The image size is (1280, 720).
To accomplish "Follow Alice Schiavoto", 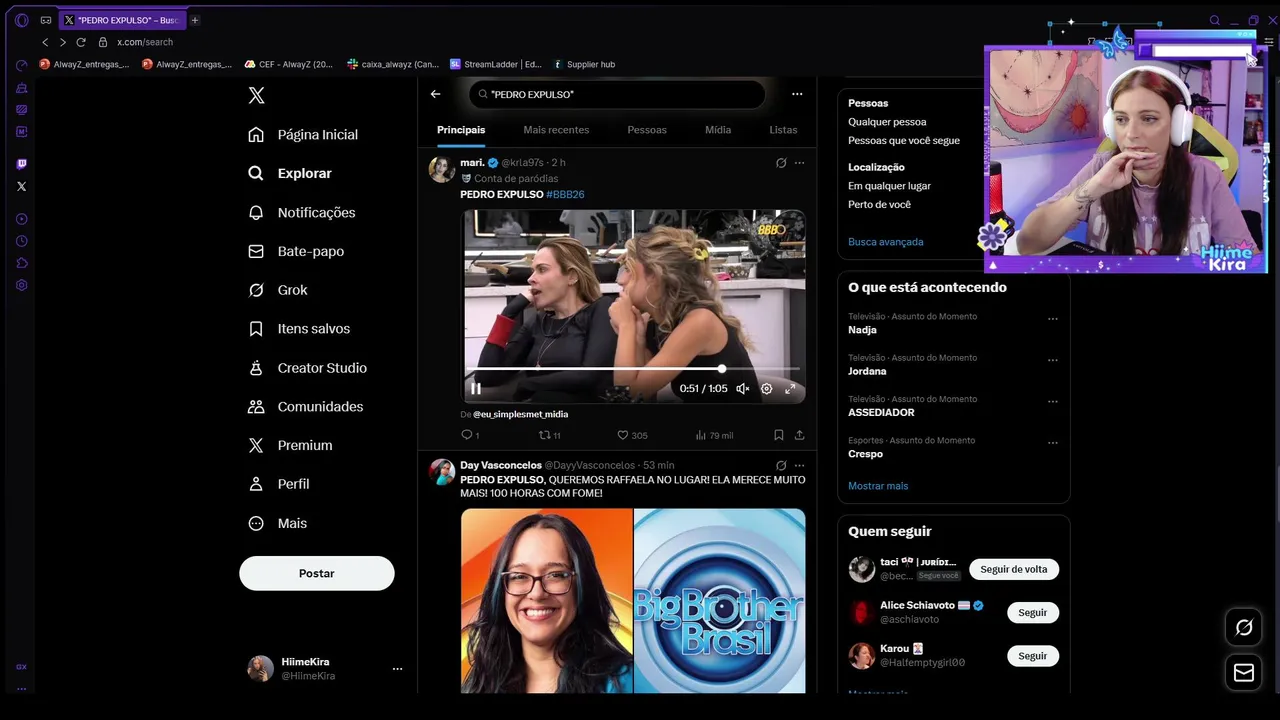I will (x=1032, y=612).
